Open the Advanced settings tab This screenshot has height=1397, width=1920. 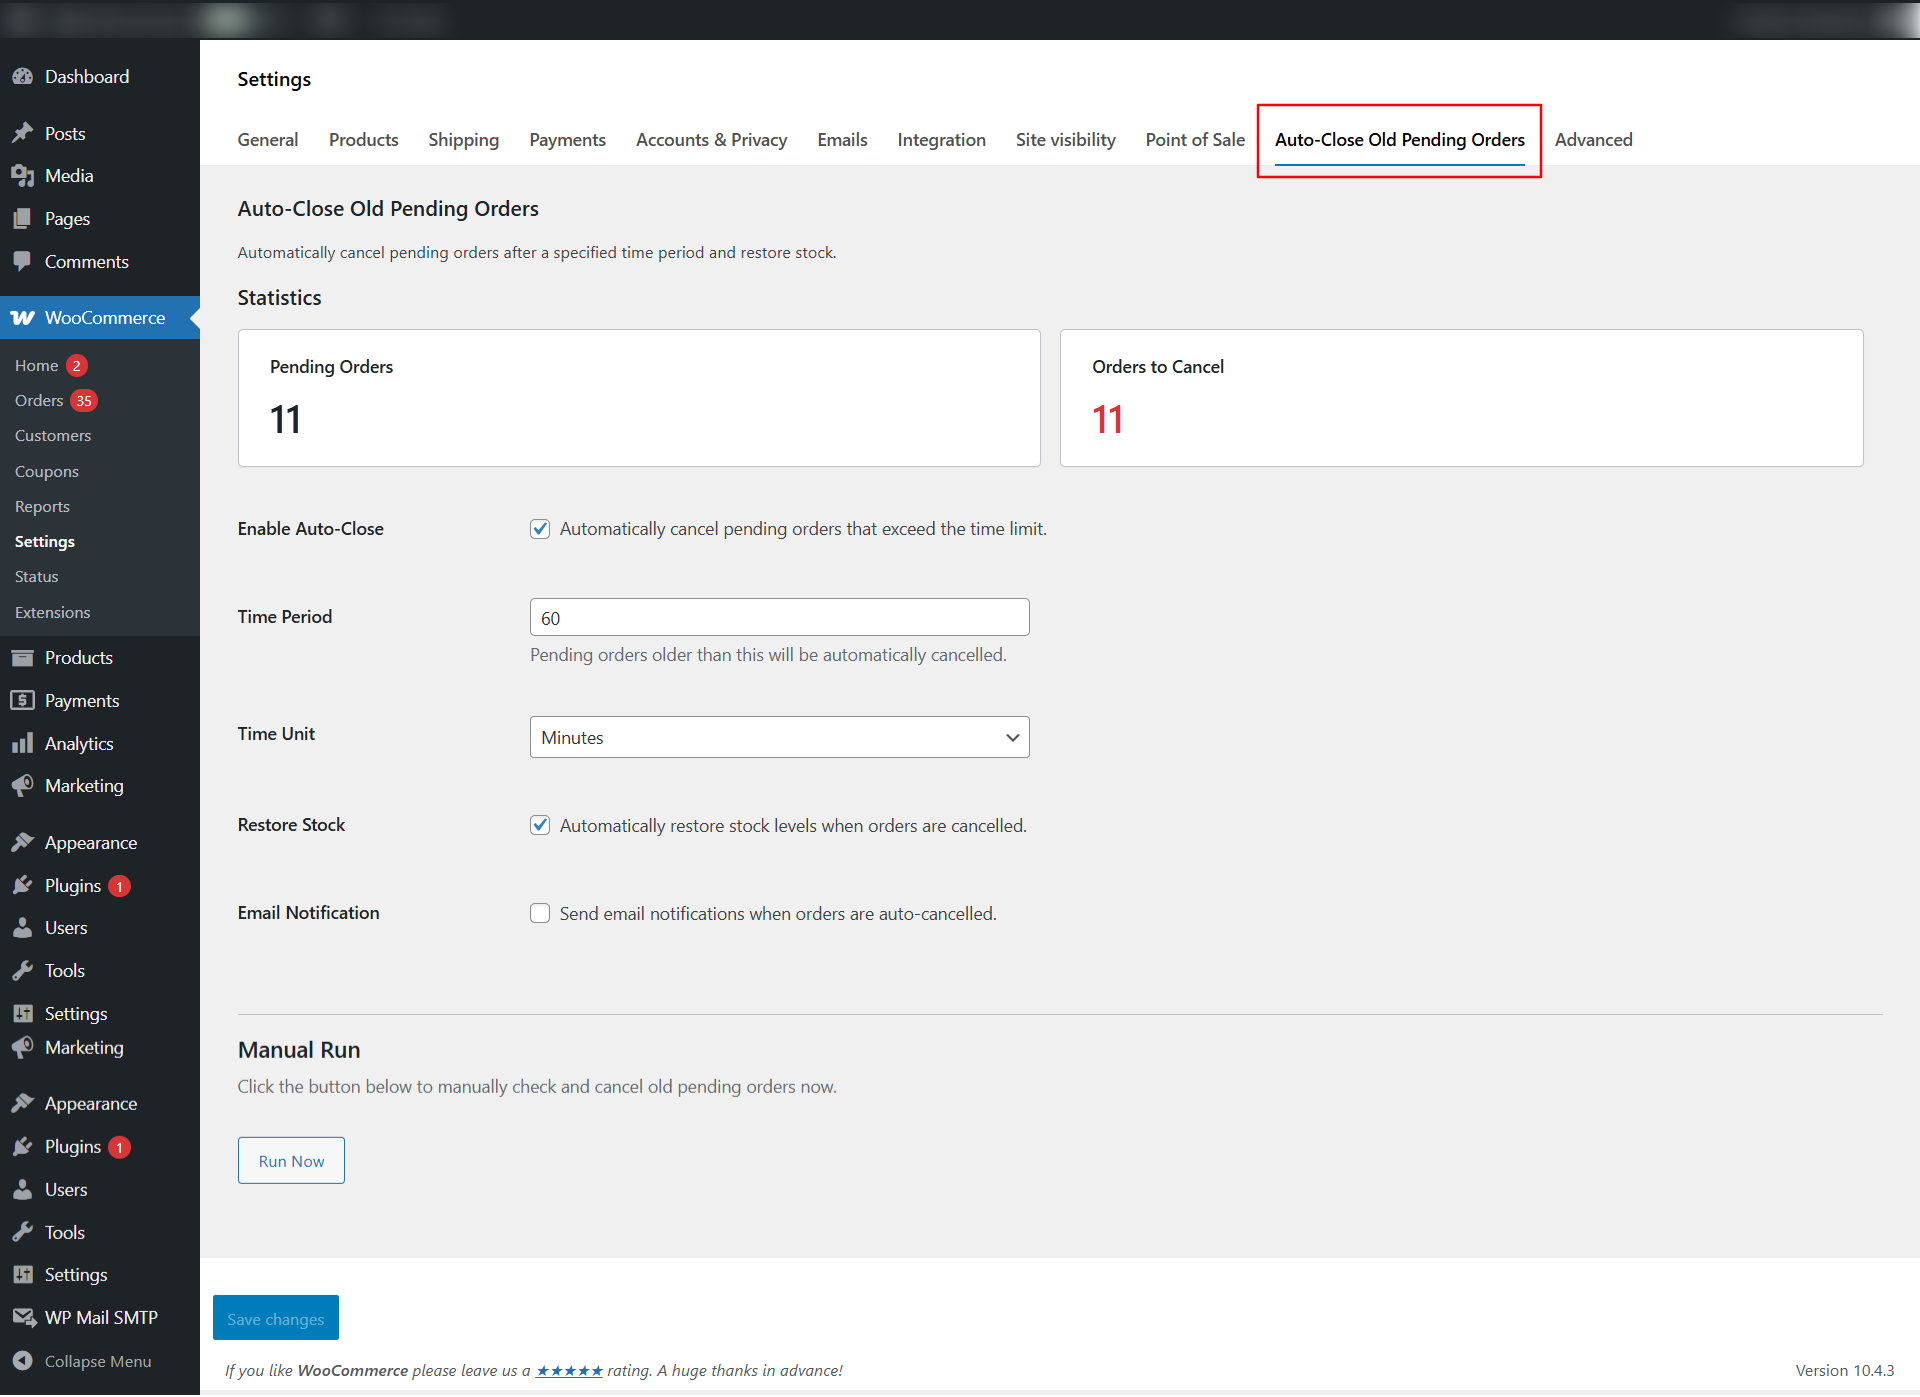tap(1593, 140)
